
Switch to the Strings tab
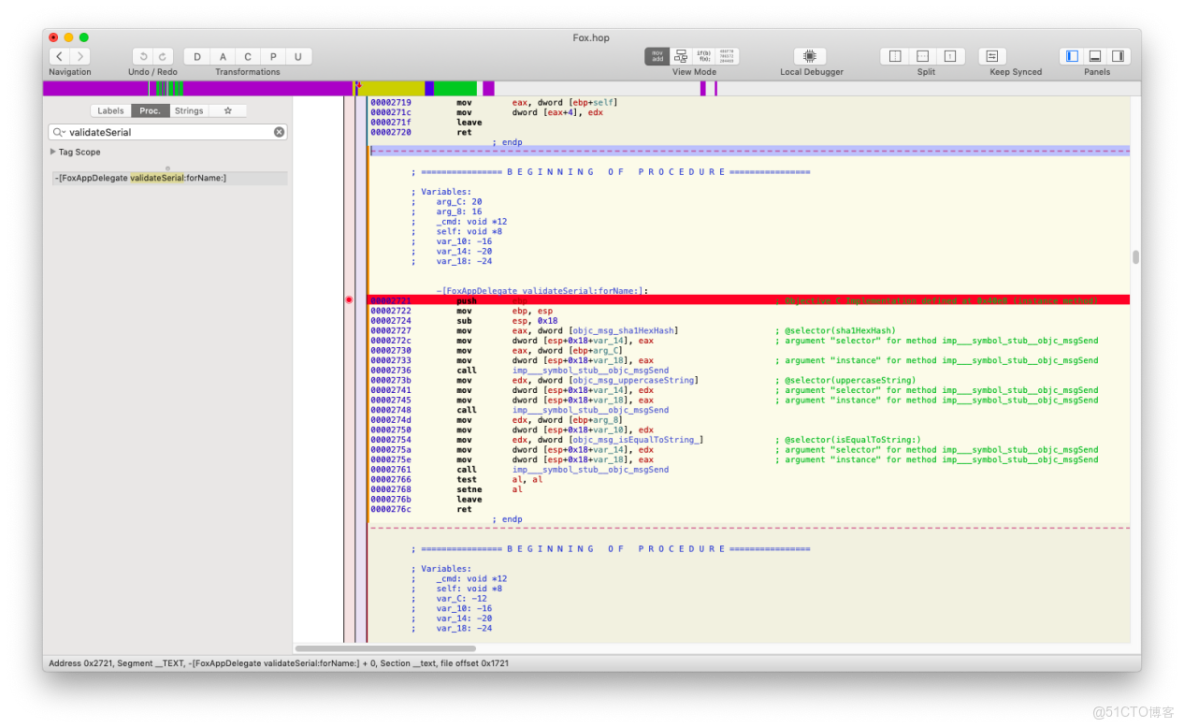188,110
